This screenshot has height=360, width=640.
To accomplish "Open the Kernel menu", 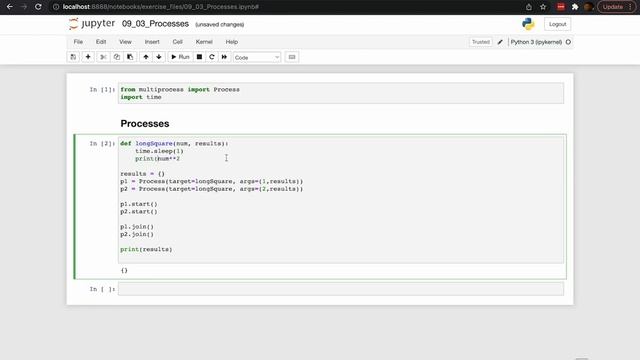I will point(204,42).
